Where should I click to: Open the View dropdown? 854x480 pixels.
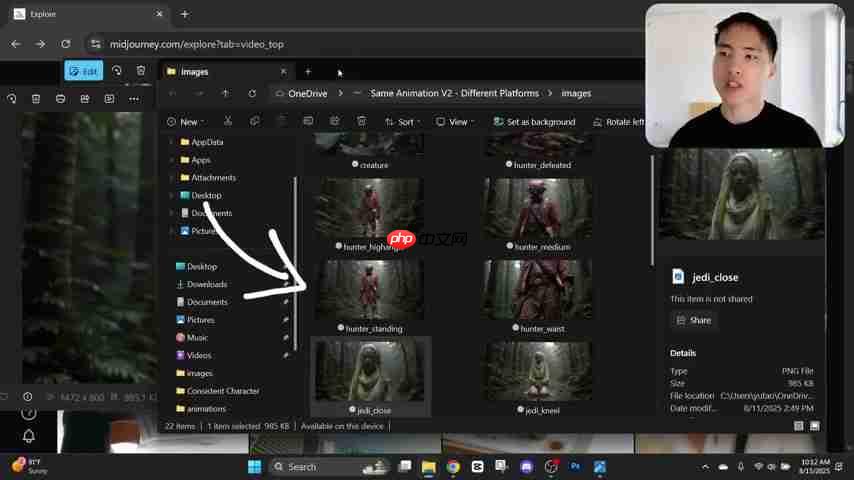[x=455, y=122]
